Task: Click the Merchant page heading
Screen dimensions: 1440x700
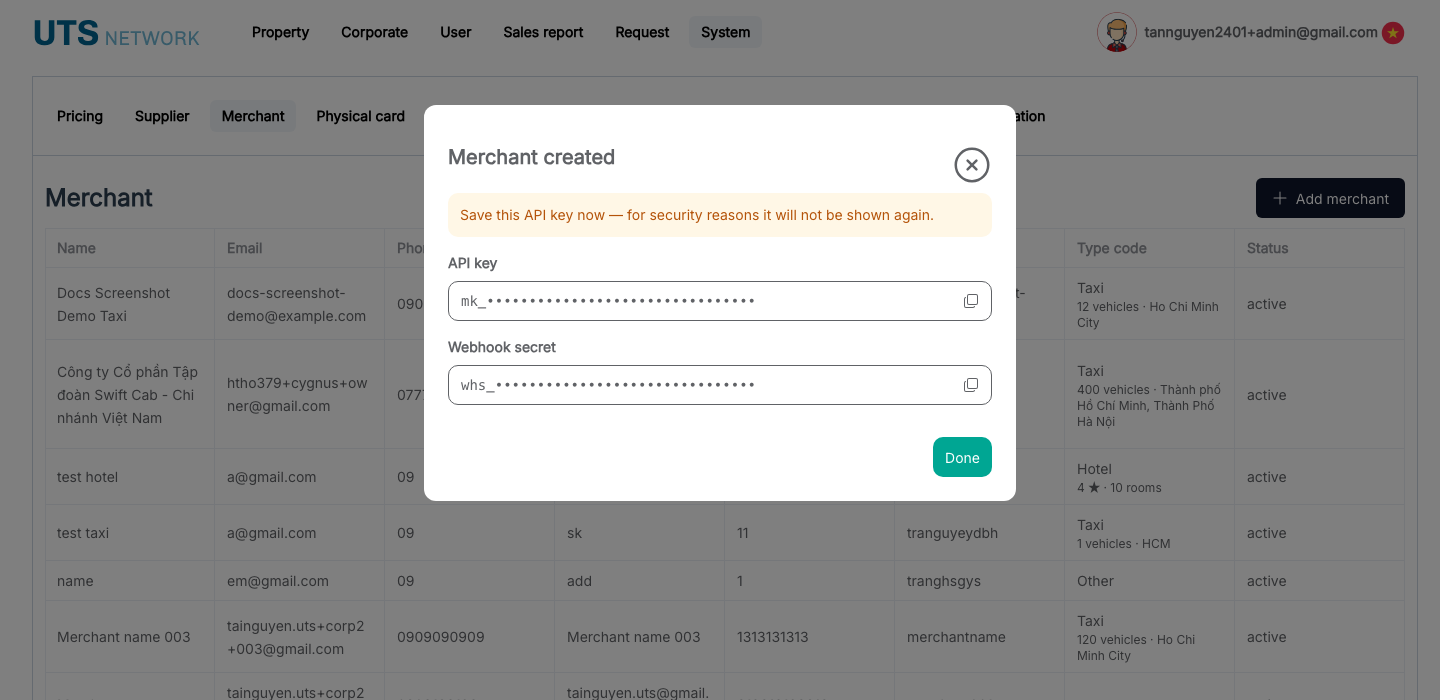Action: [x=99, y=198]
